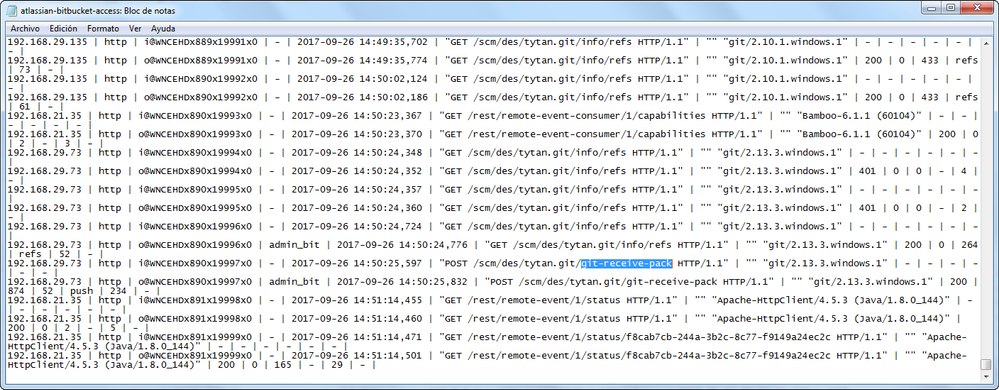This screenshot has height=390, width=999.
Task: Click the timestamp 2017-09-26 14:50:02,186
Action: [x=362, y=97]
